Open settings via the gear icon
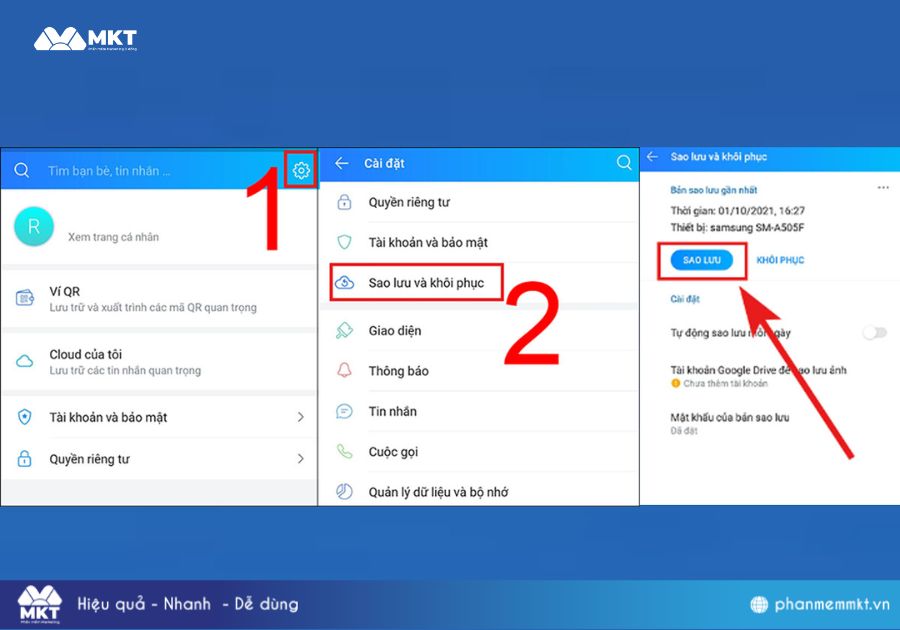The width and height of the screenshot is (900, 630). pyautogui.click(x=301, y=171)
